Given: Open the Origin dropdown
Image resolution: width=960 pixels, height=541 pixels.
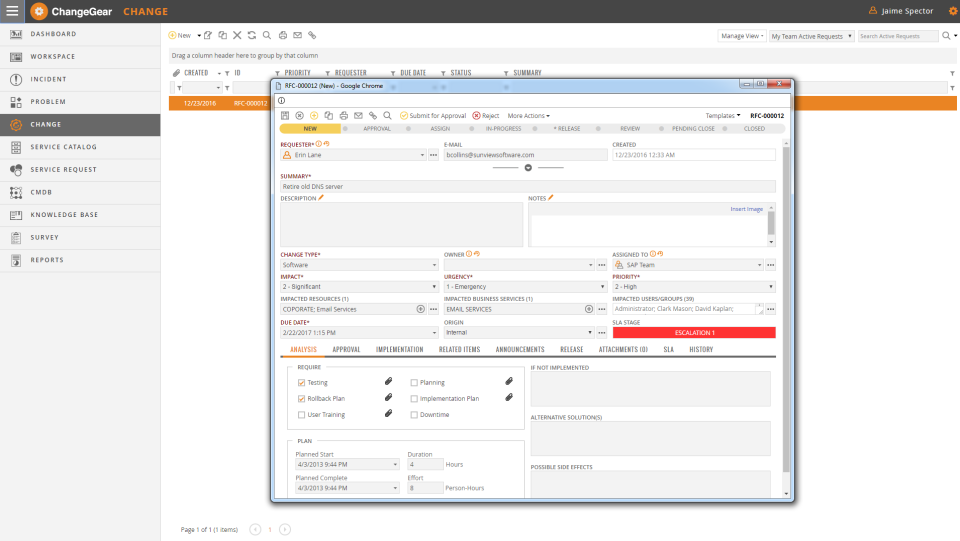Looking at the screenshot, I should pos(590,333).
